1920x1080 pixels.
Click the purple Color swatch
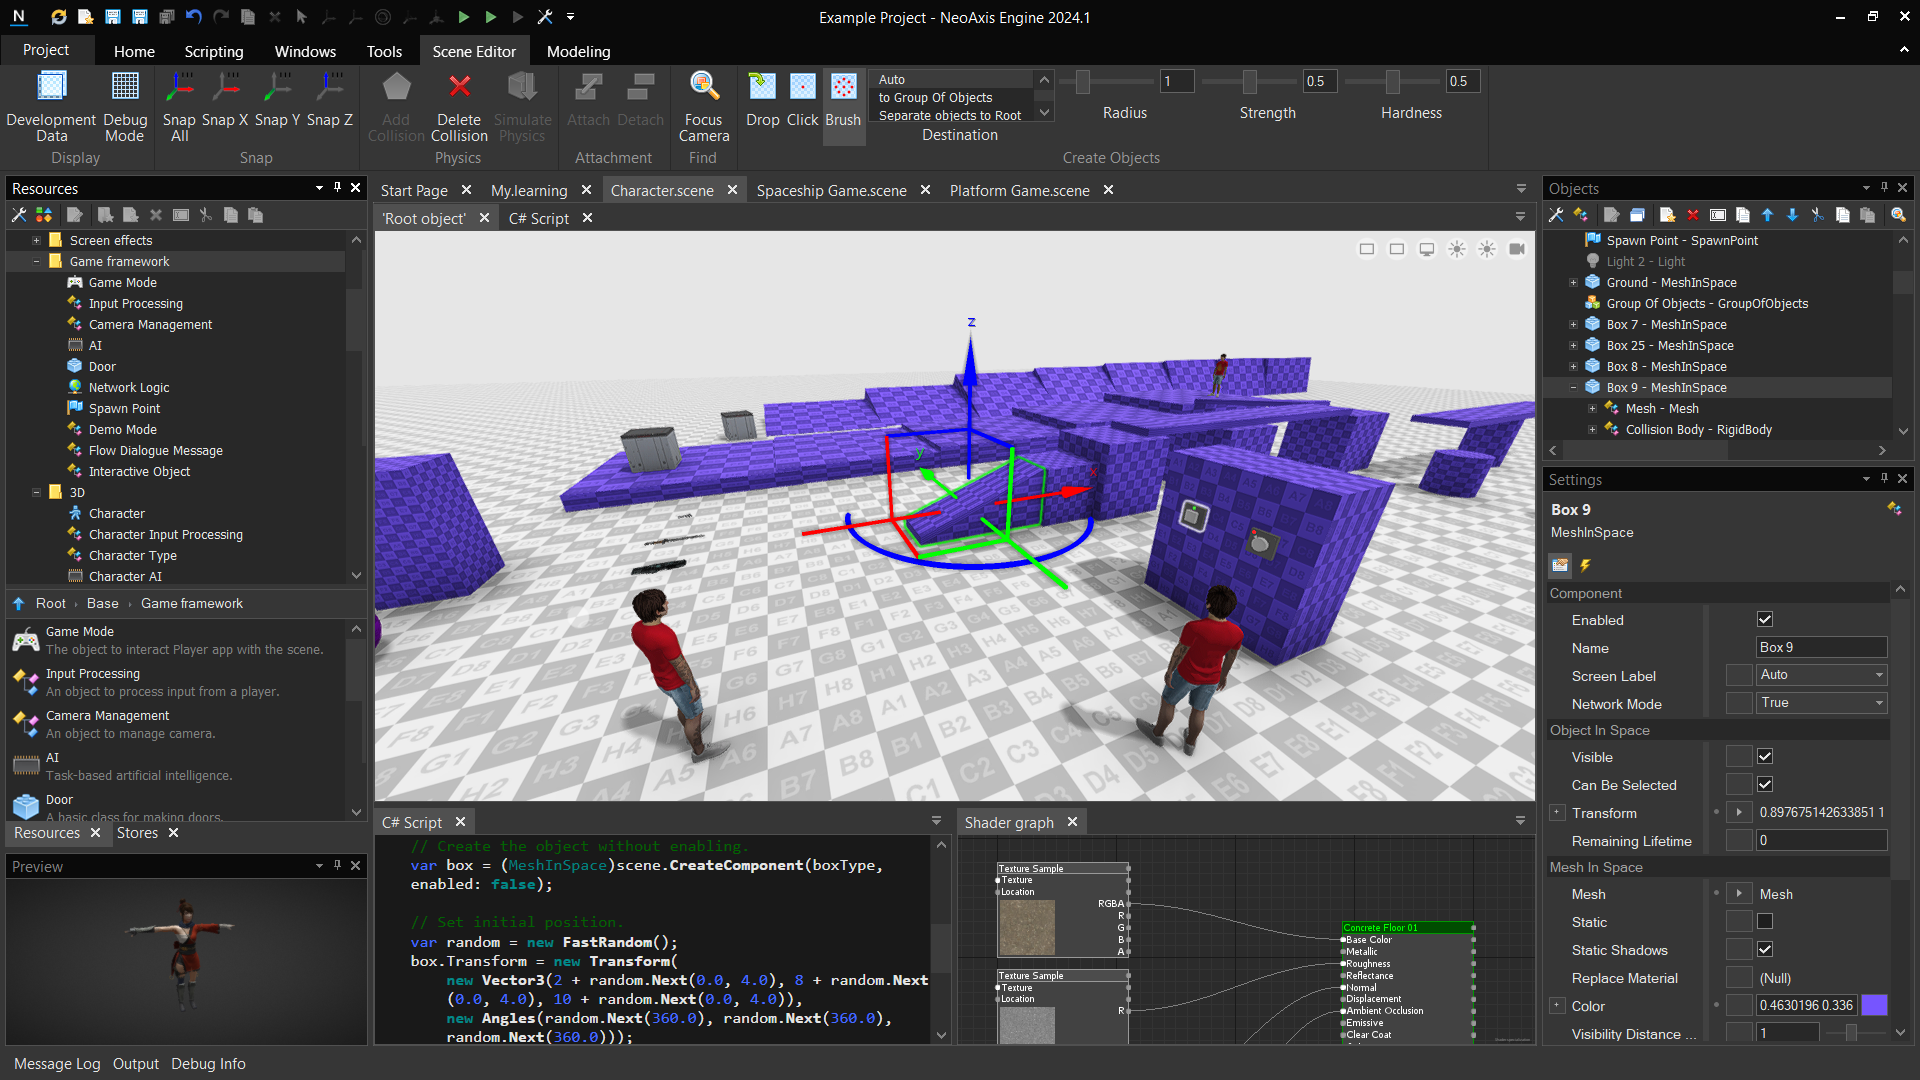(1875, 1006)
